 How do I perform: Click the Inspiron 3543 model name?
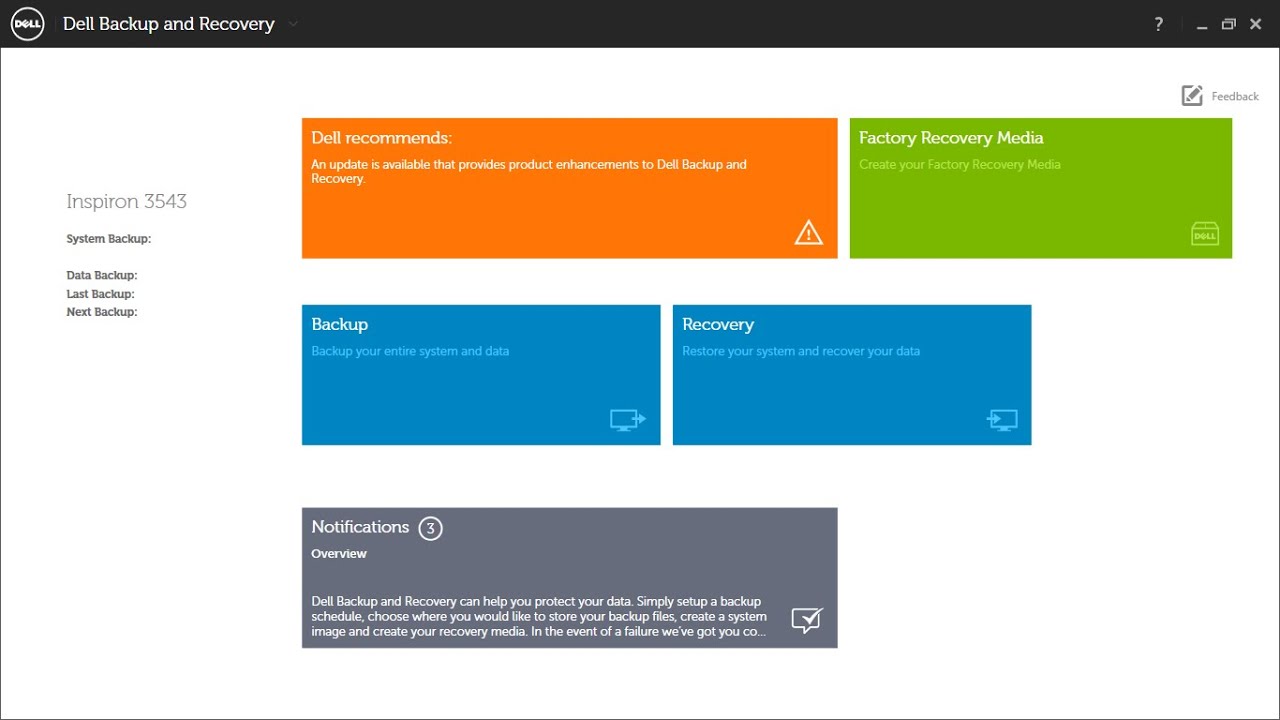click(x=127, y=201)
